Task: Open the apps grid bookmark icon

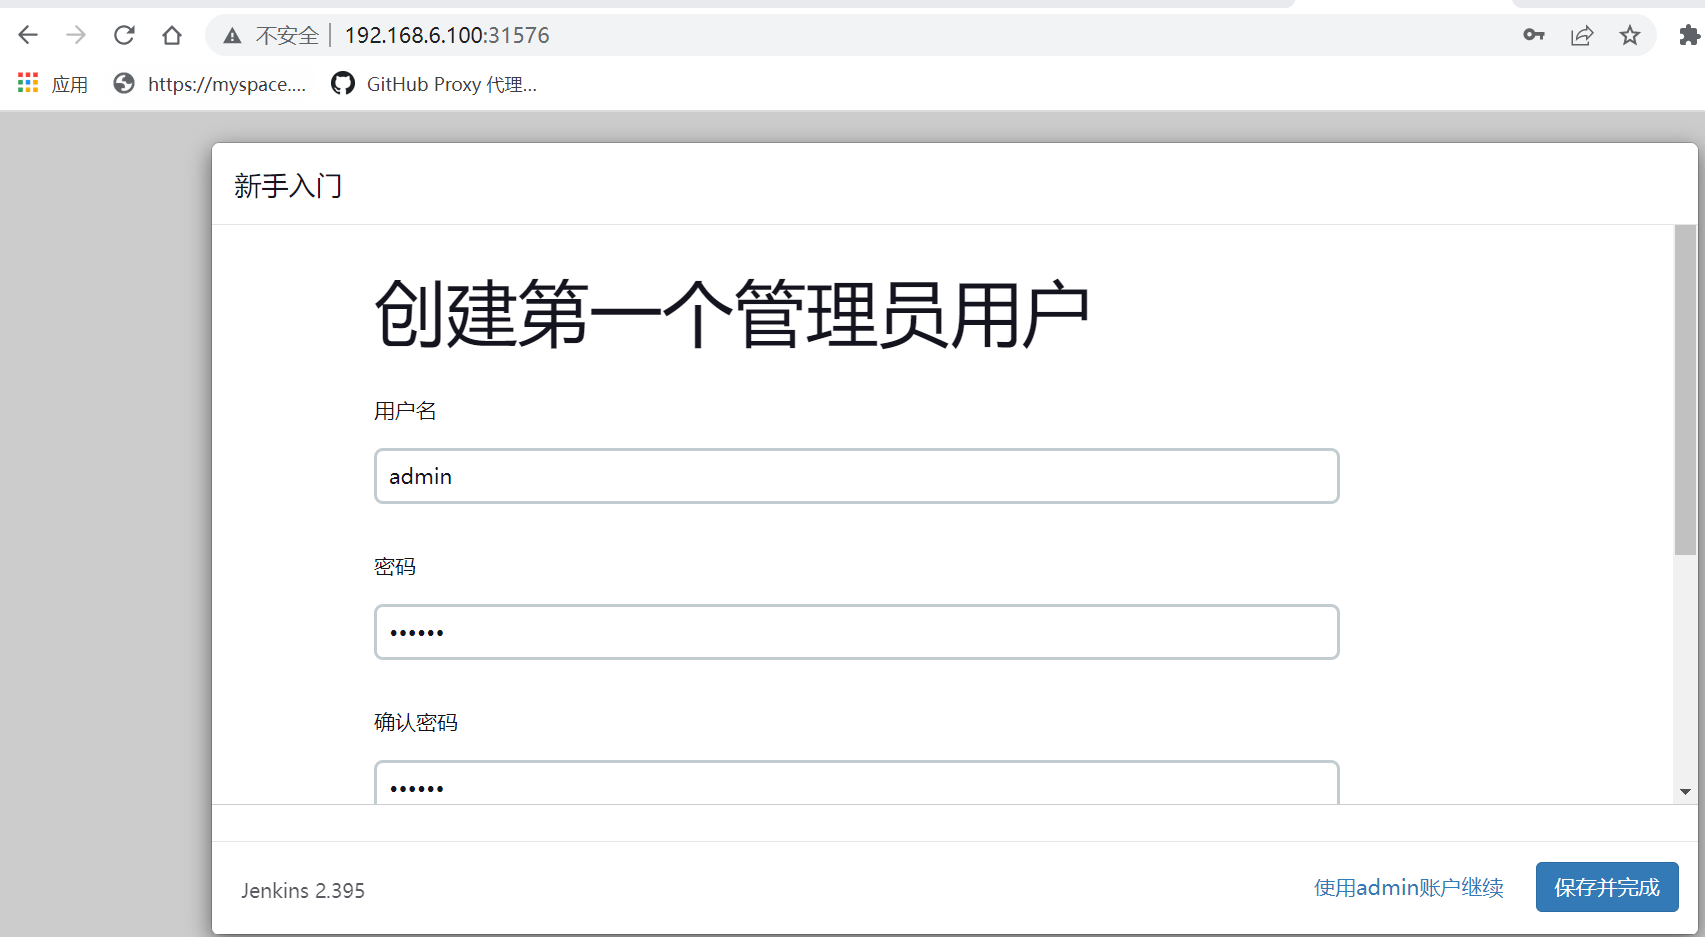Action: coord(28,83)
